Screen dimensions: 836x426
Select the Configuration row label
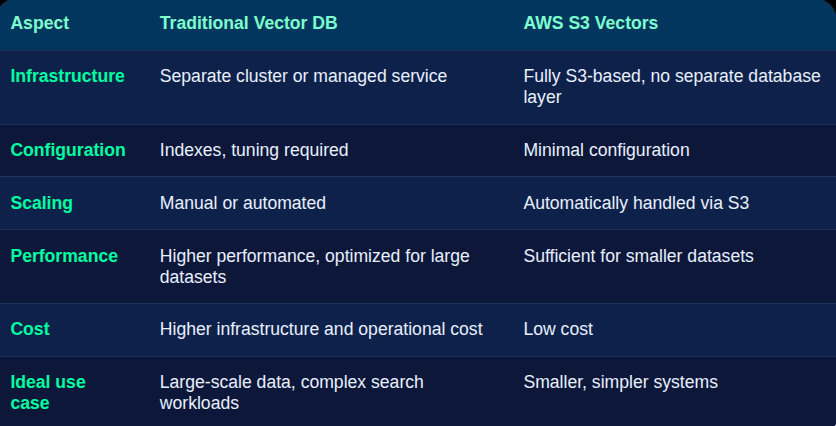click(x=68, y=150)
